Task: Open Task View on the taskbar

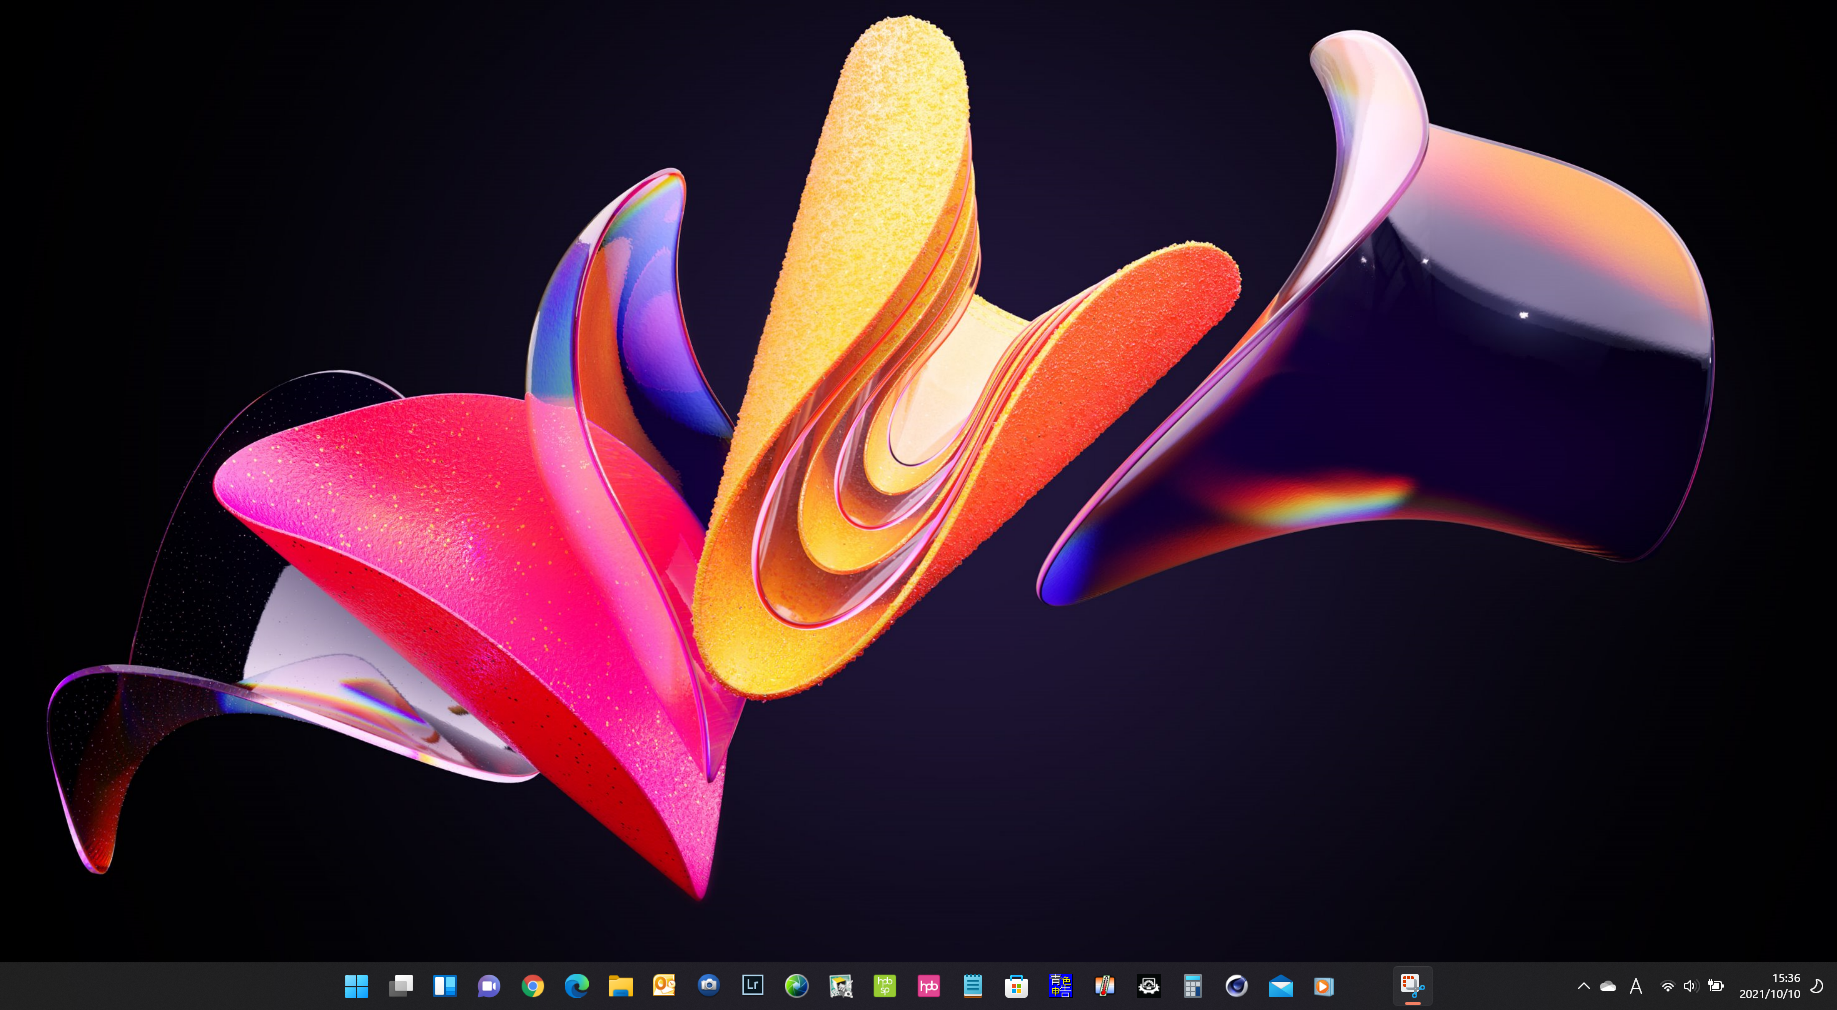Action: (x=401, y=986)
